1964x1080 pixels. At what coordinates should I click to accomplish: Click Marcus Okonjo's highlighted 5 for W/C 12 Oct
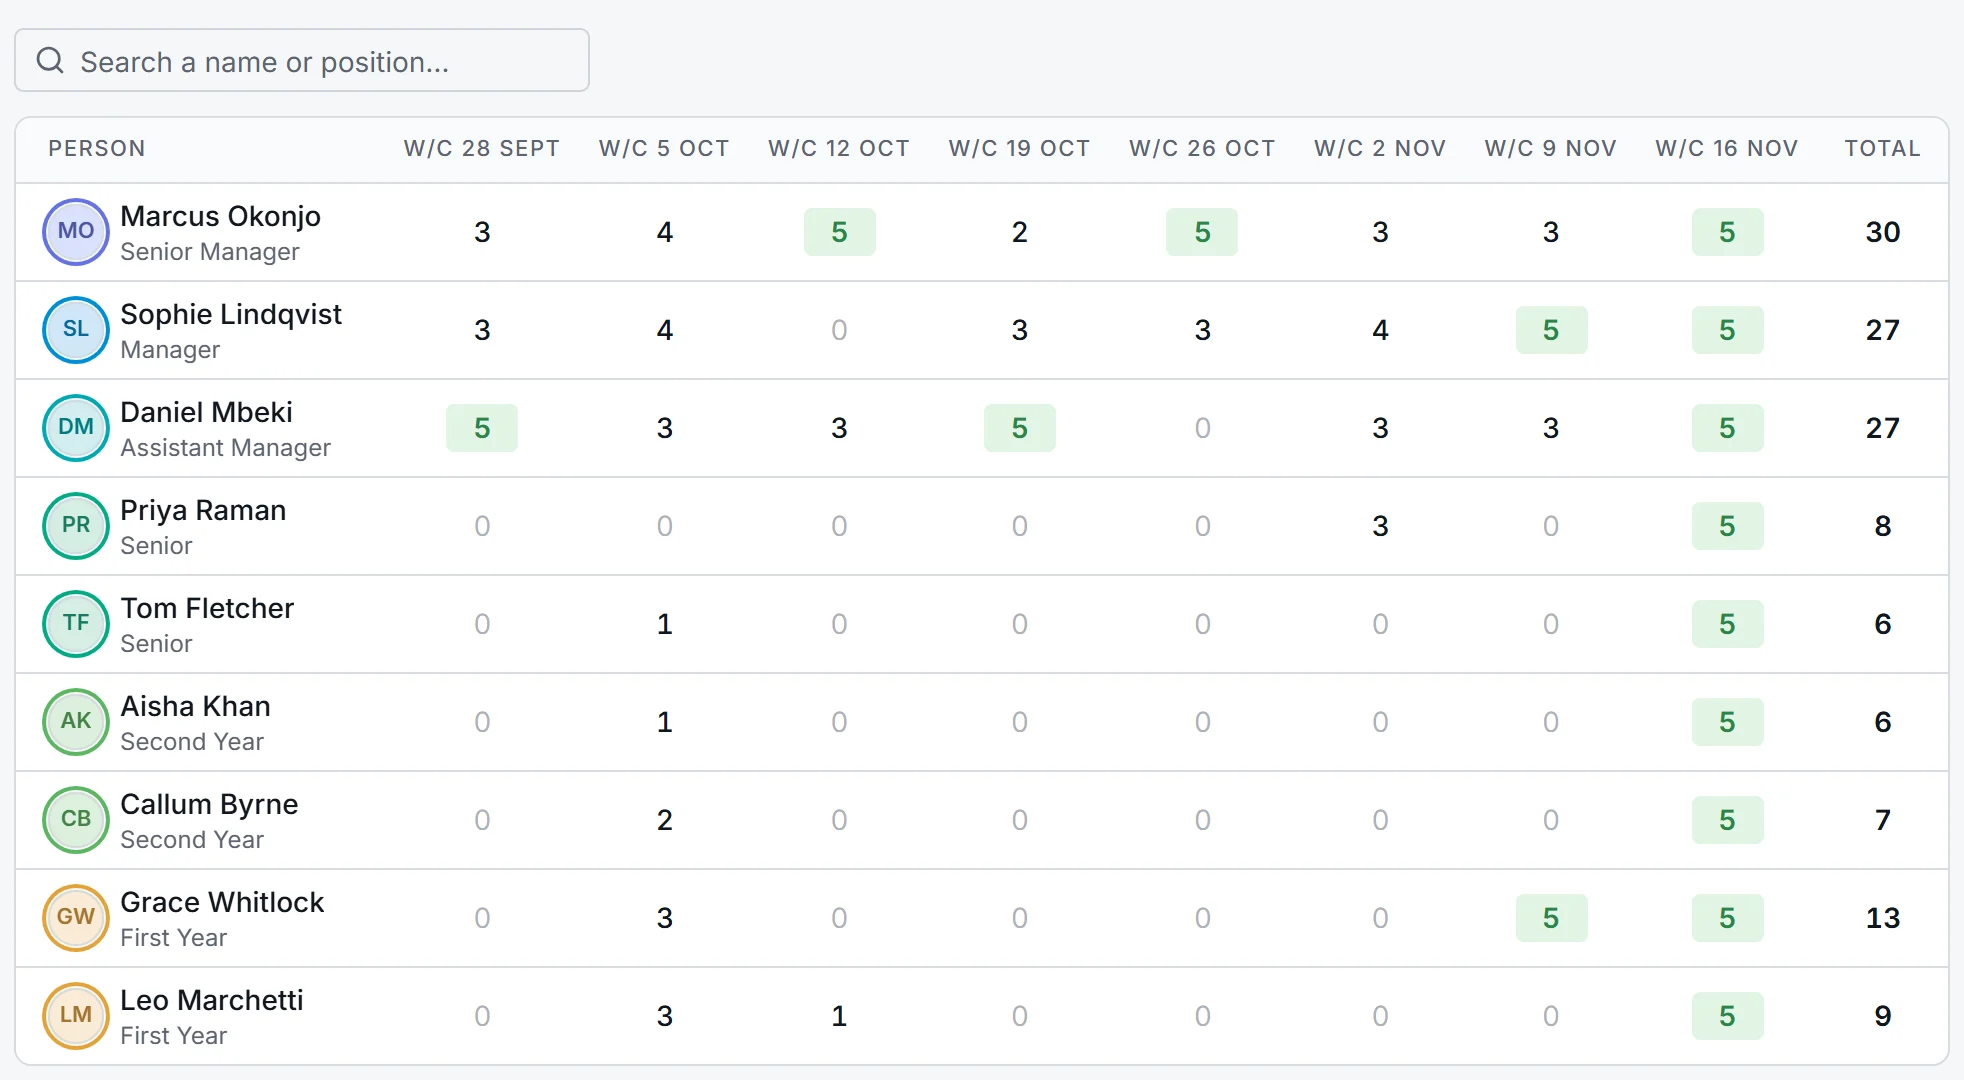(x=840, y=232)
